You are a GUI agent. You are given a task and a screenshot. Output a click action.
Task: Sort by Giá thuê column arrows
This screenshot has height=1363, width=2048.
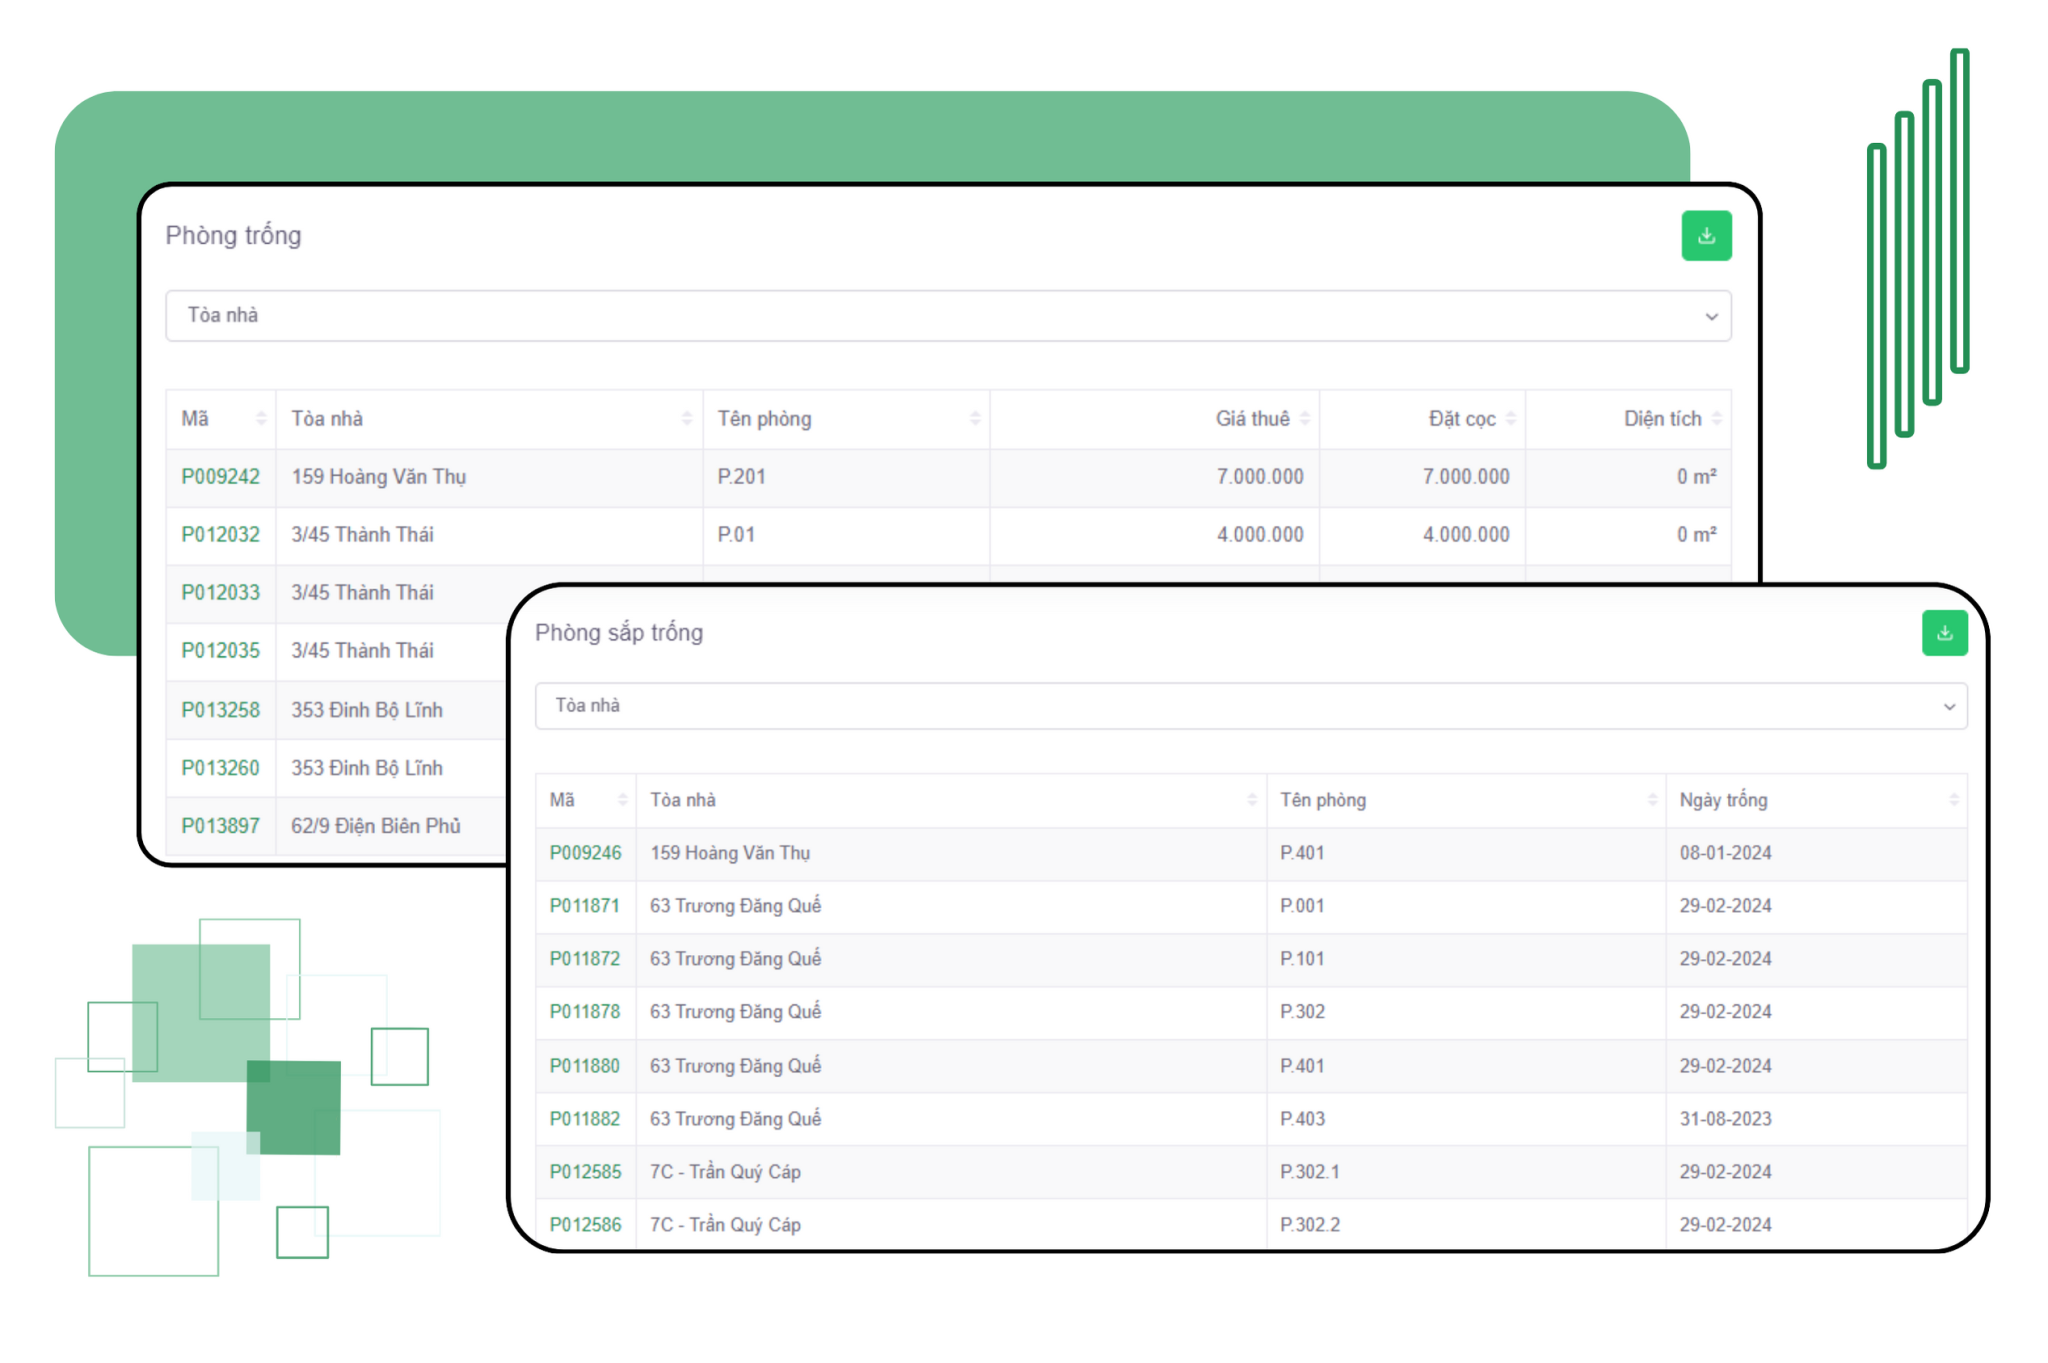click(x=1304, y=419)
